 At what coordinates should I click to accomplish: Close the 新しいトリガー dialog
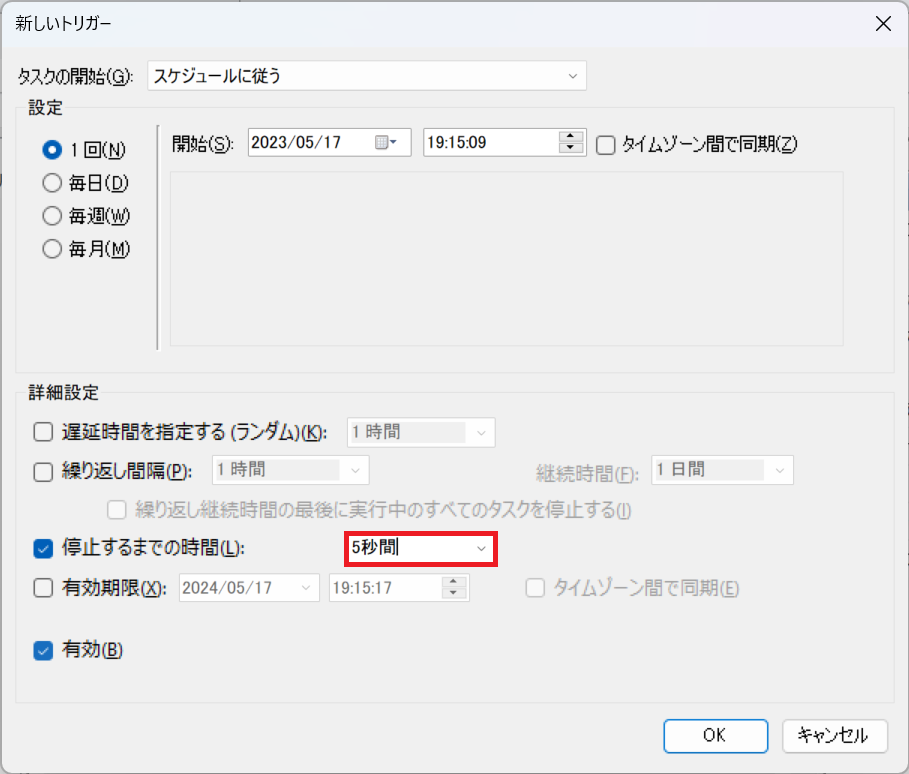(x=883, y=24)
